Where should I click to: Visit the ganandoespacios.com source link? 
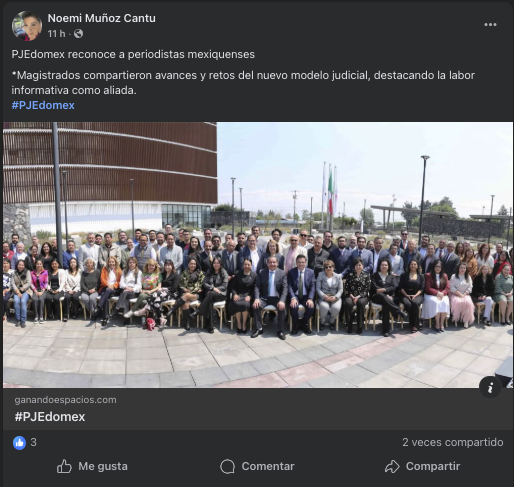point(65,400)
